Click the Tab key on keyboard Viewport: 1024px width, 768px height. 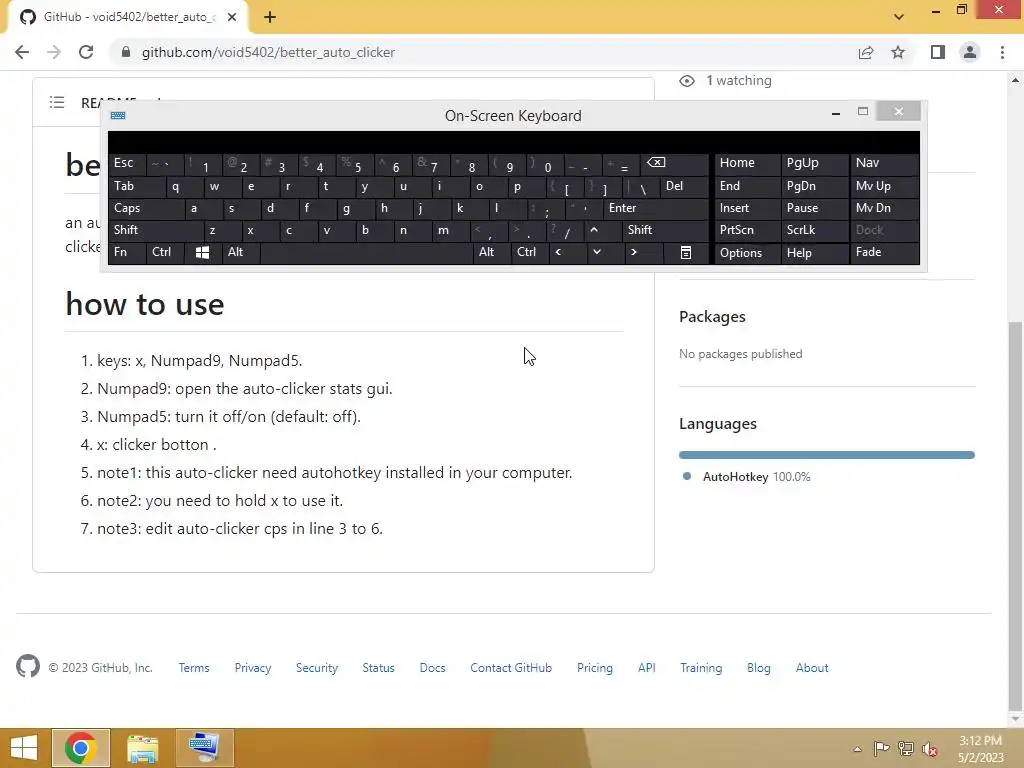click(137, 187)
